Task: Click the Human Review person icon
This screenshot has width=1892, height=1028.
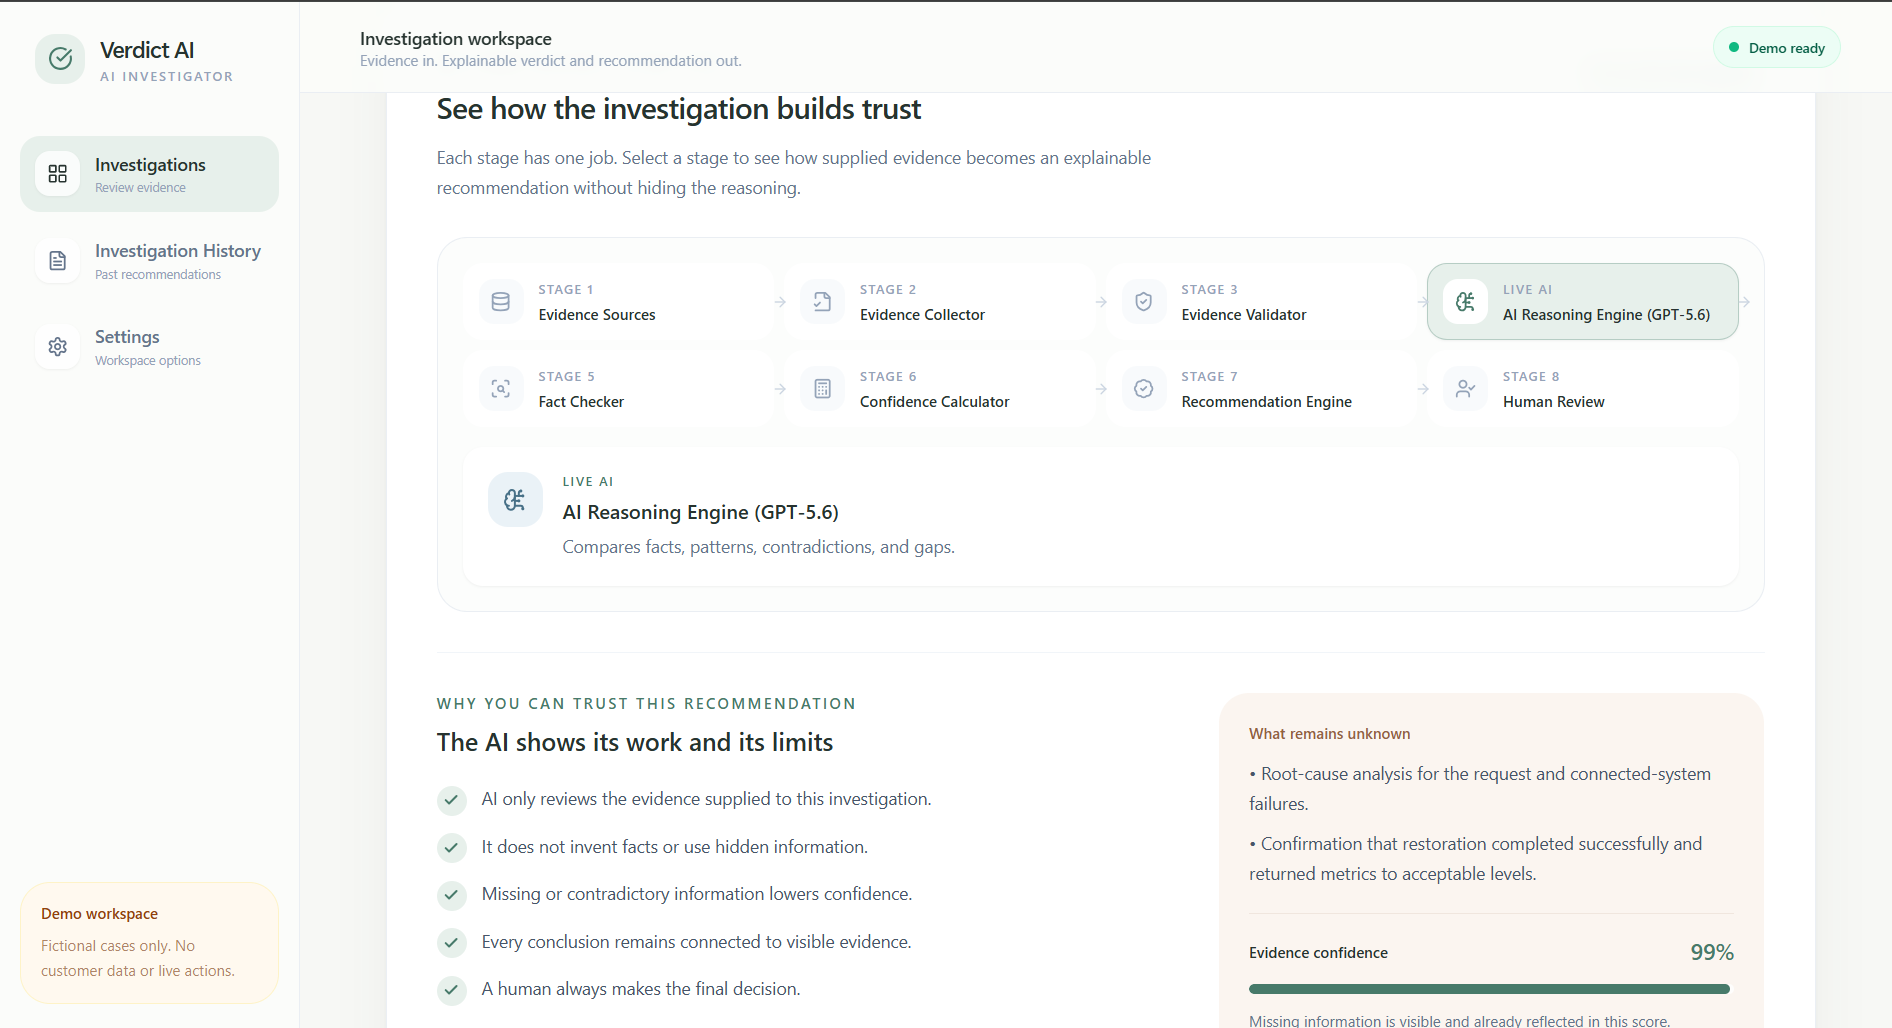Action: point(1465,389)
